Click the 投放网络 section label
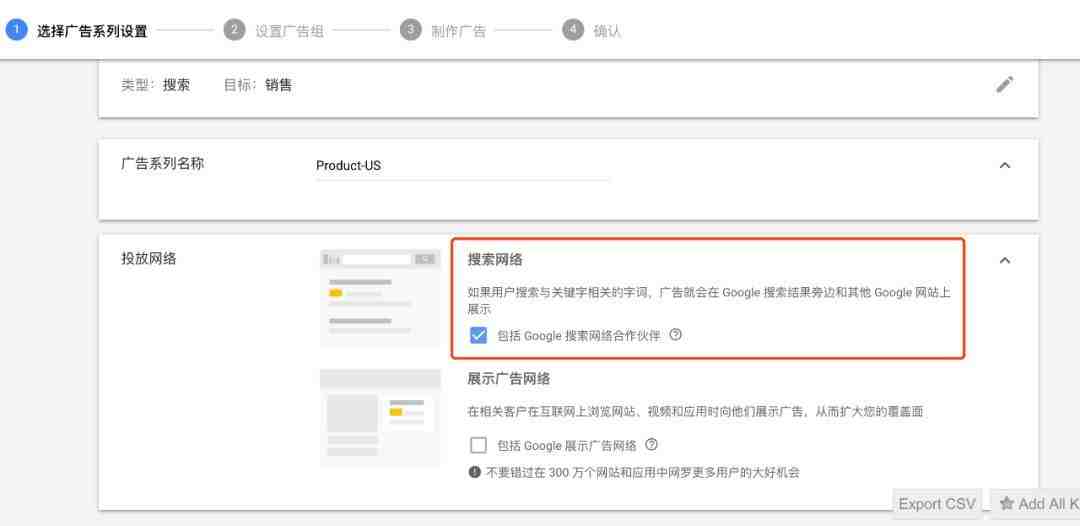This screenshot has height=526, width=1080. click(149, 259)
